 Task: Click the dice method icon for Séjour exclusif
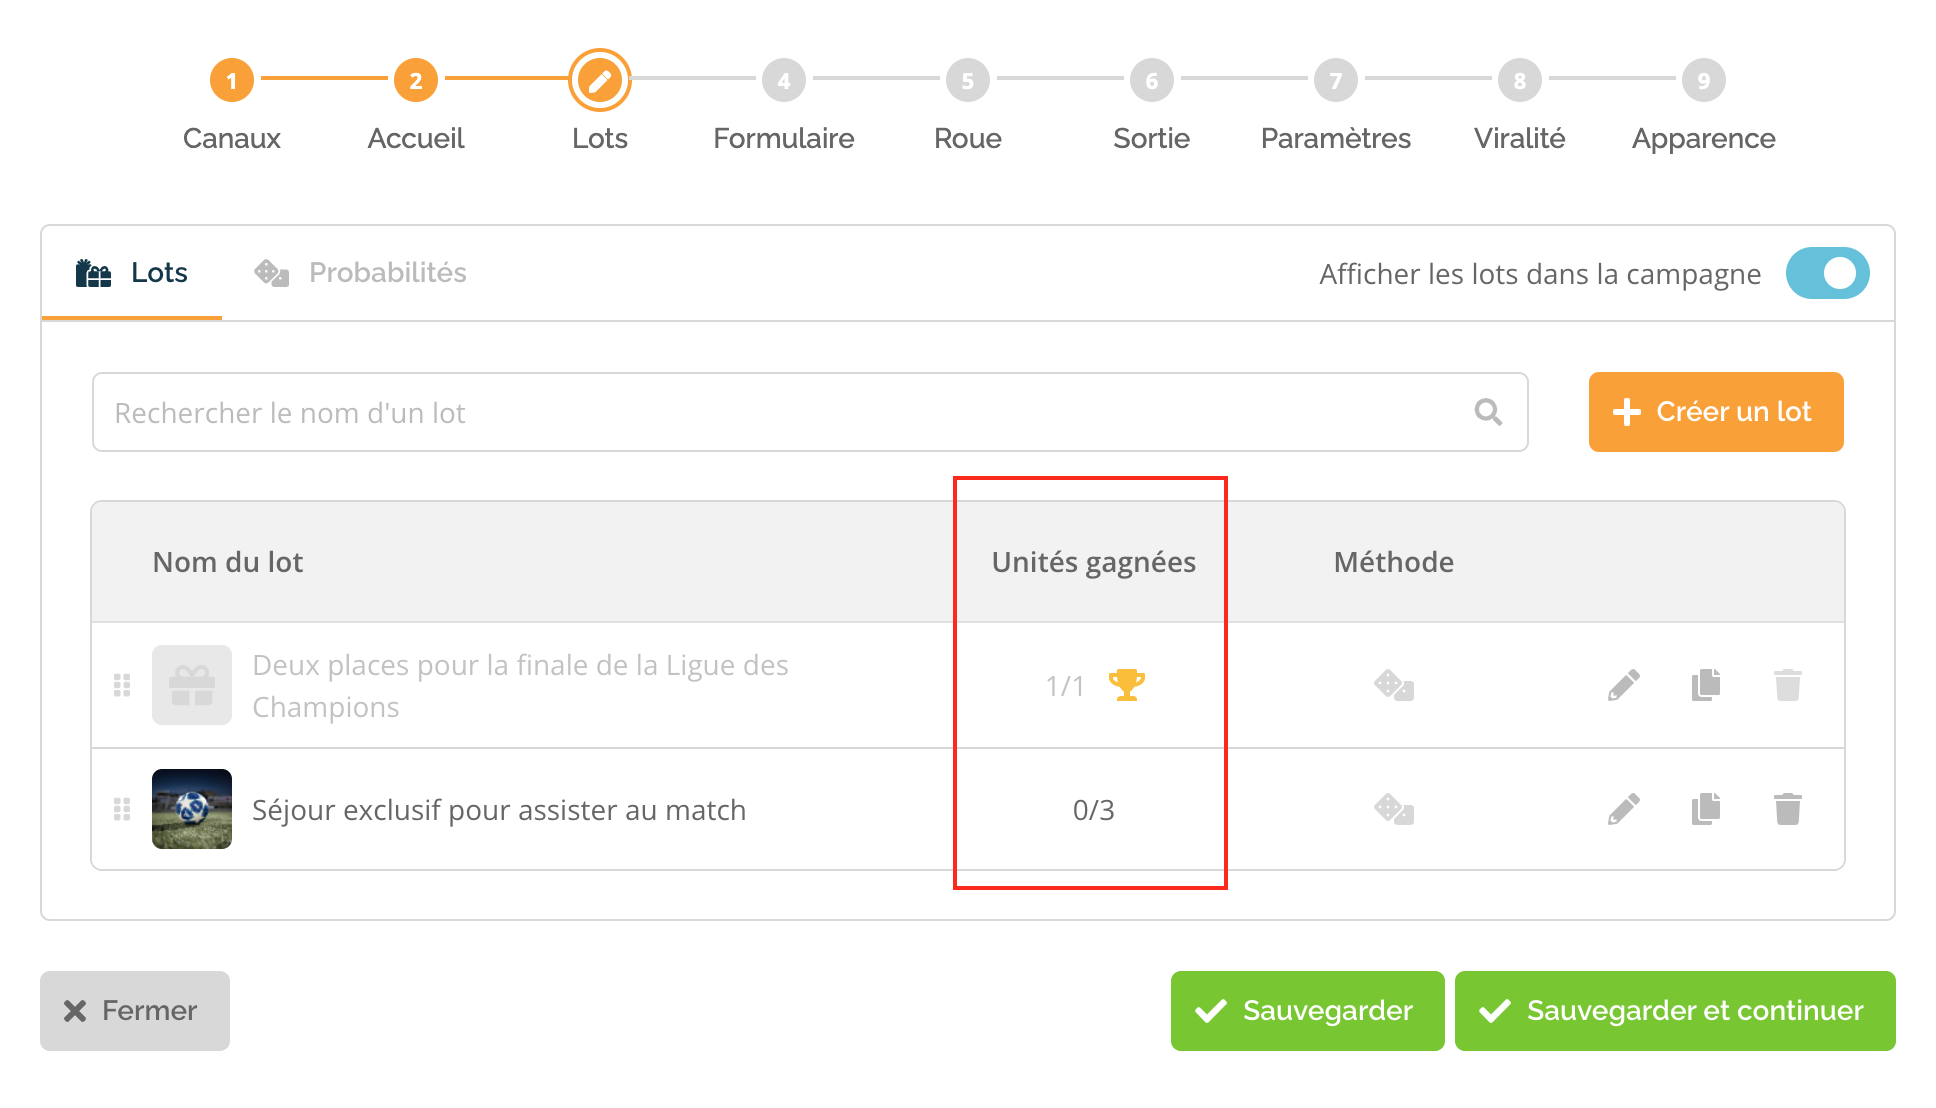click(x=1394, y=809)
